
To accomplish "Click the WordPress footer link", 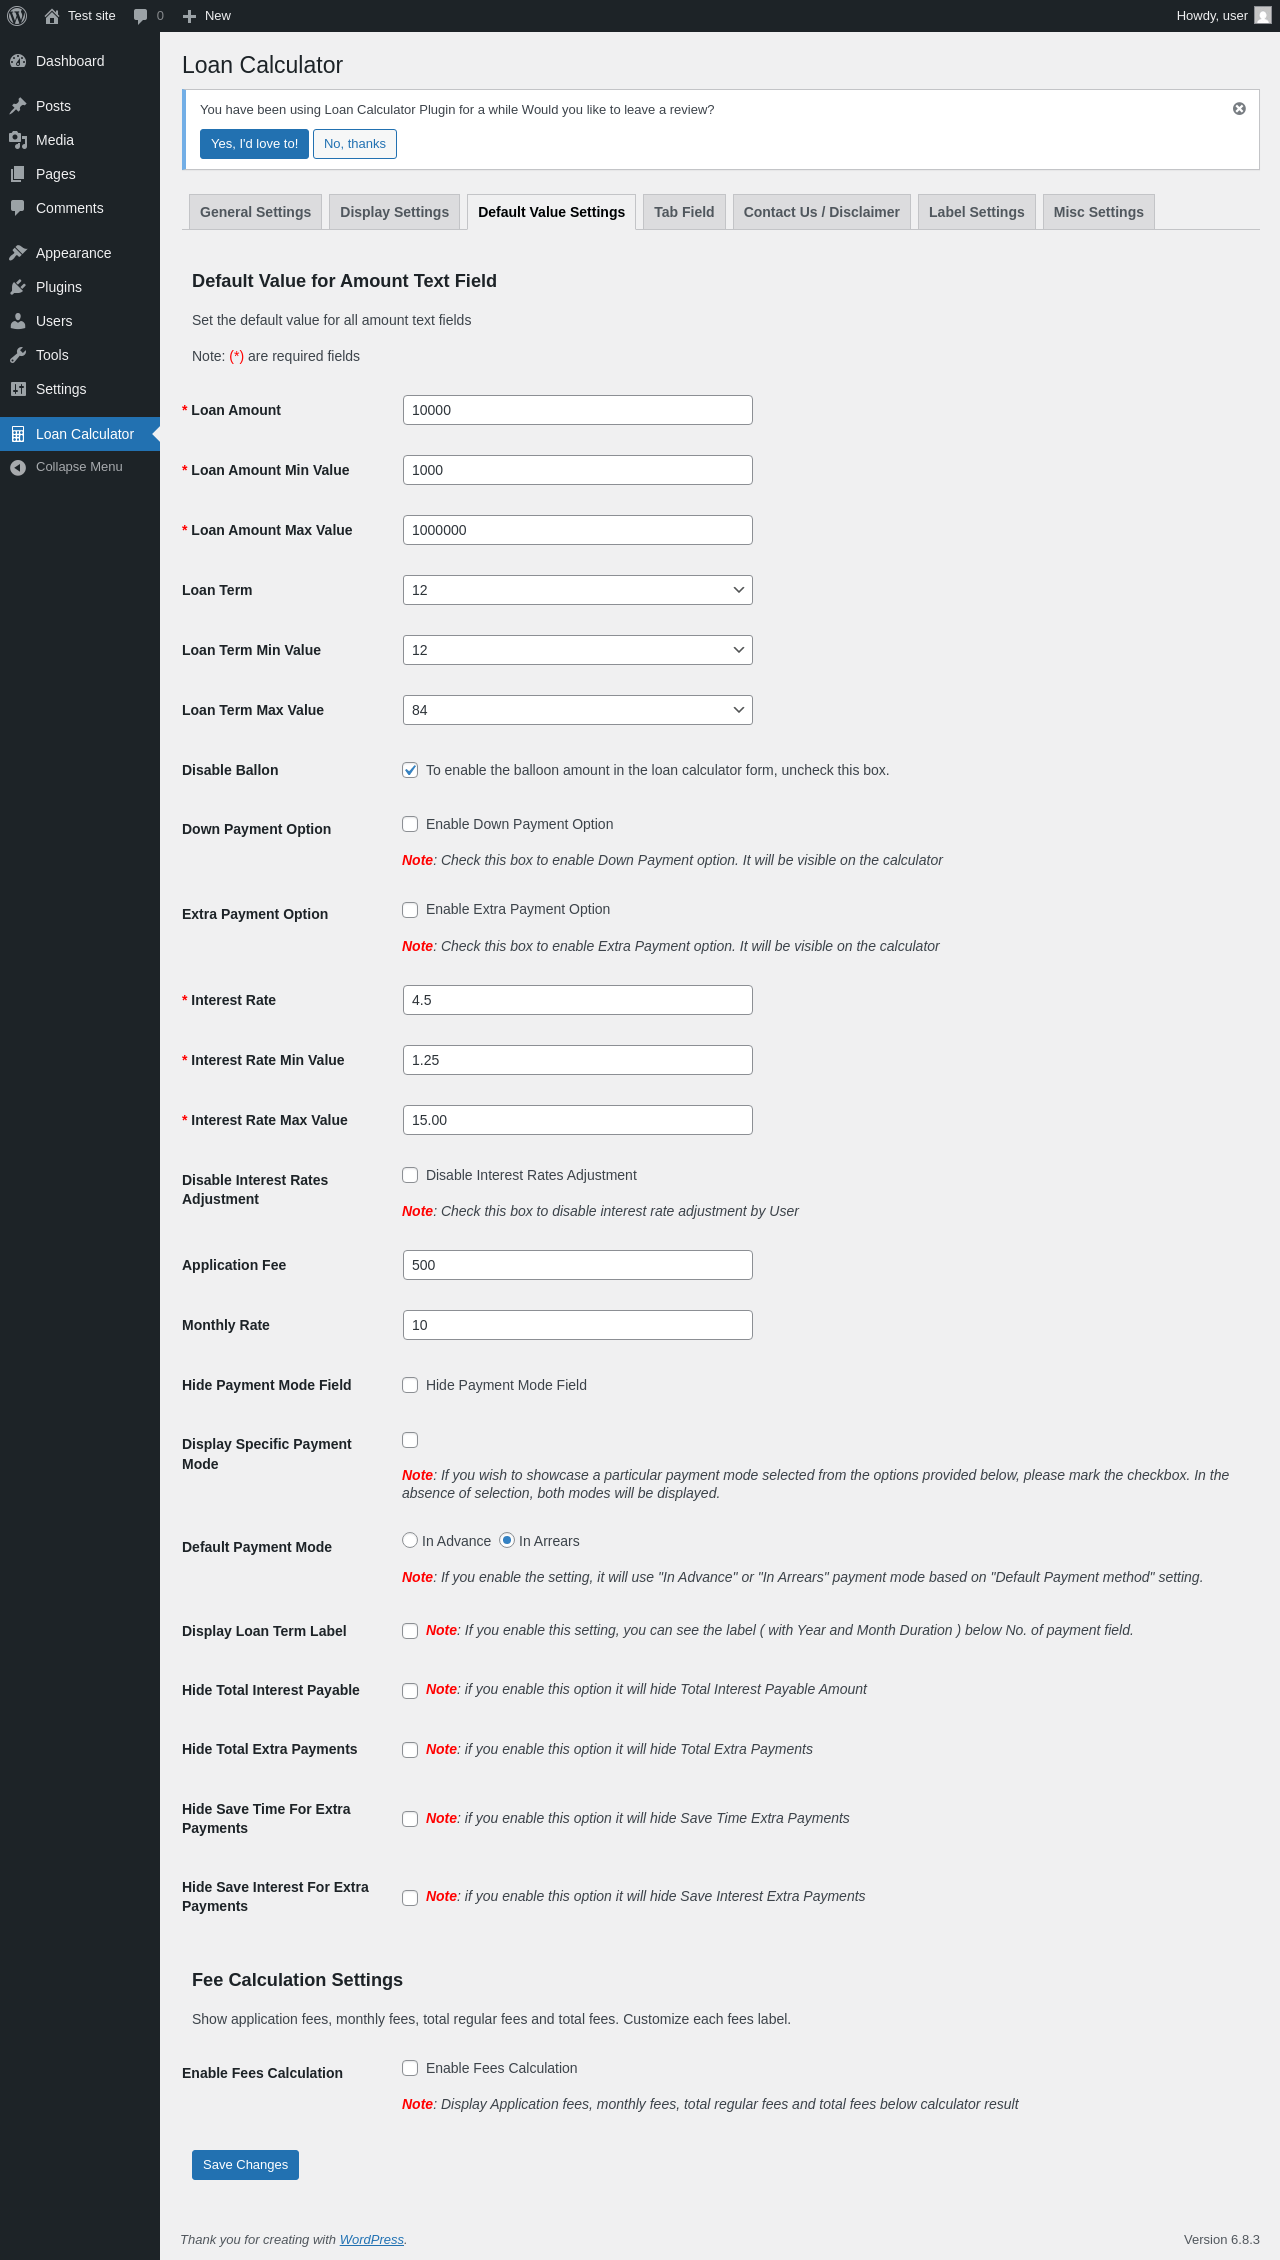I will click(x=371, y=2239).
